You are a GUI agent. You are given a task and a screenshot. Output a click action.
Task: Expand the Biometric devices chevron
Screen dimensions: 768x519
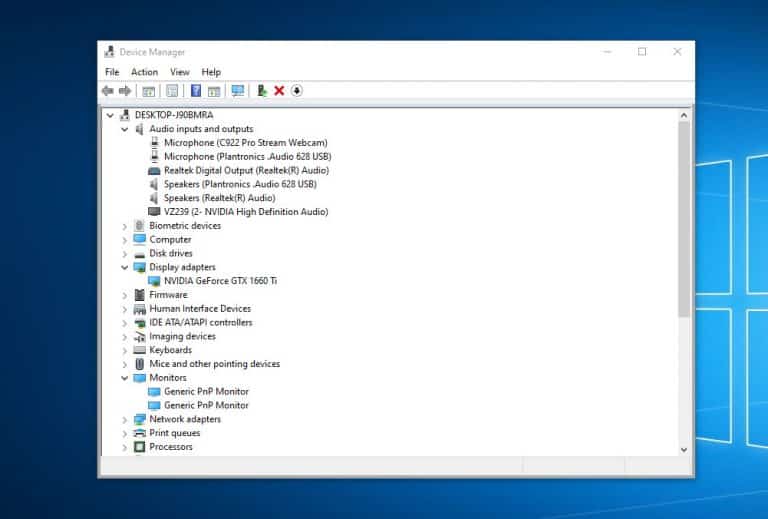click(x=124, y=226)
